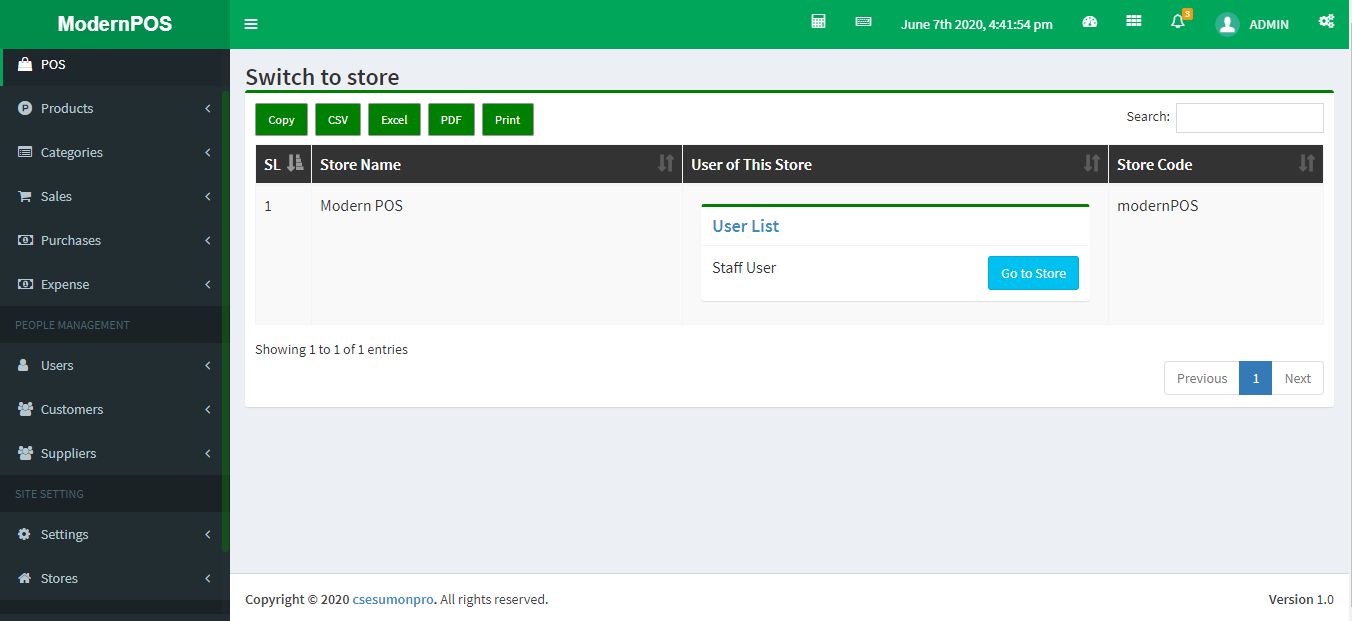Toggle the sidebar with hamburger icon
Screen dimensions: 1352x621
tap(251, 24)
